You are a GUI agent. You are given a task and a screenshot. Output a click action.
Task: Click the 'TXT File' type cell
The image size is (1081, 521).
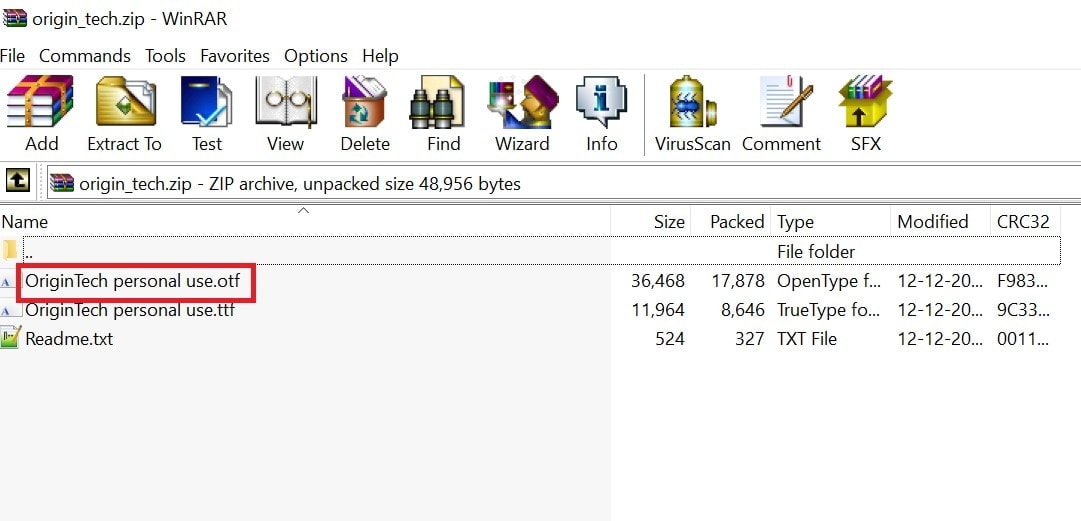[807, 339]
